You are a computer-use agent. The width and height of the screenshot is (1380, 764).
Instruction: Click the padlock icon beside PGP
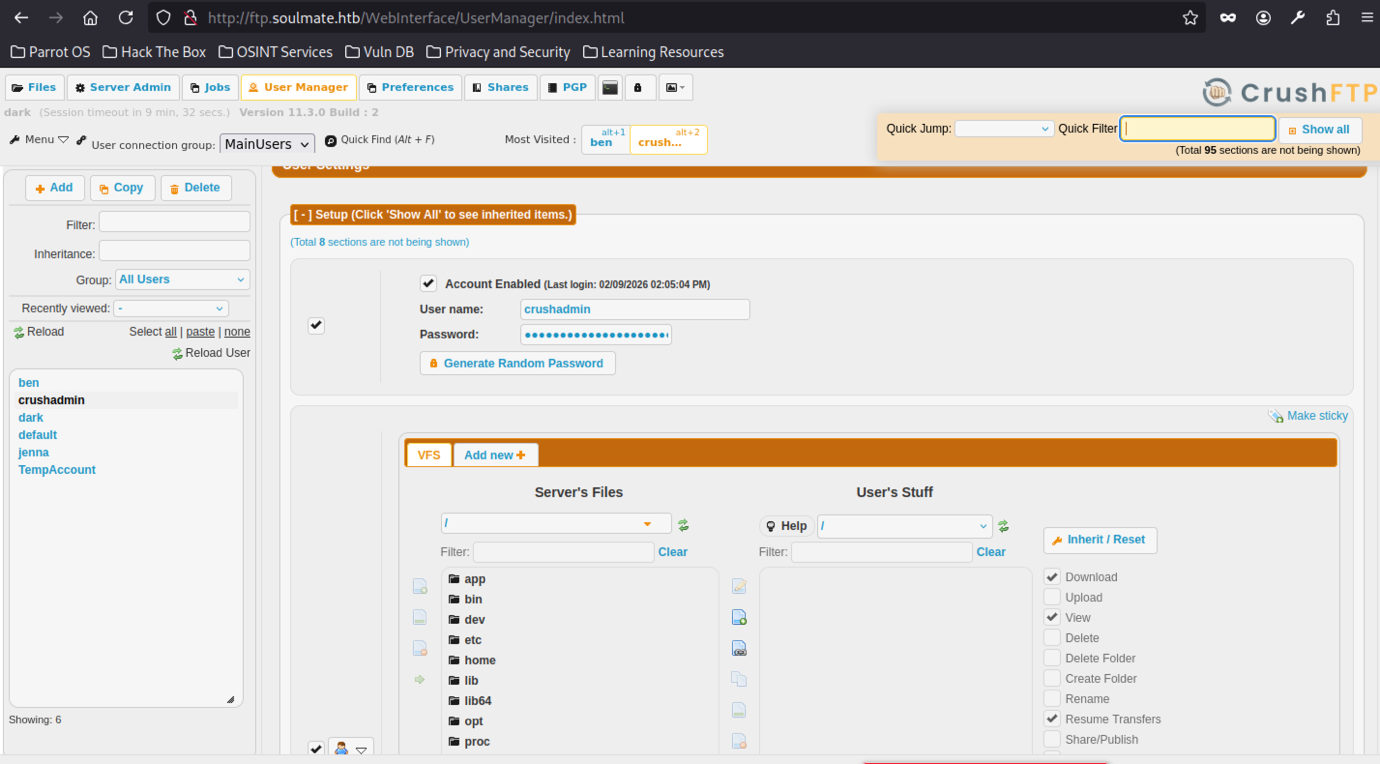coord(639,88)
